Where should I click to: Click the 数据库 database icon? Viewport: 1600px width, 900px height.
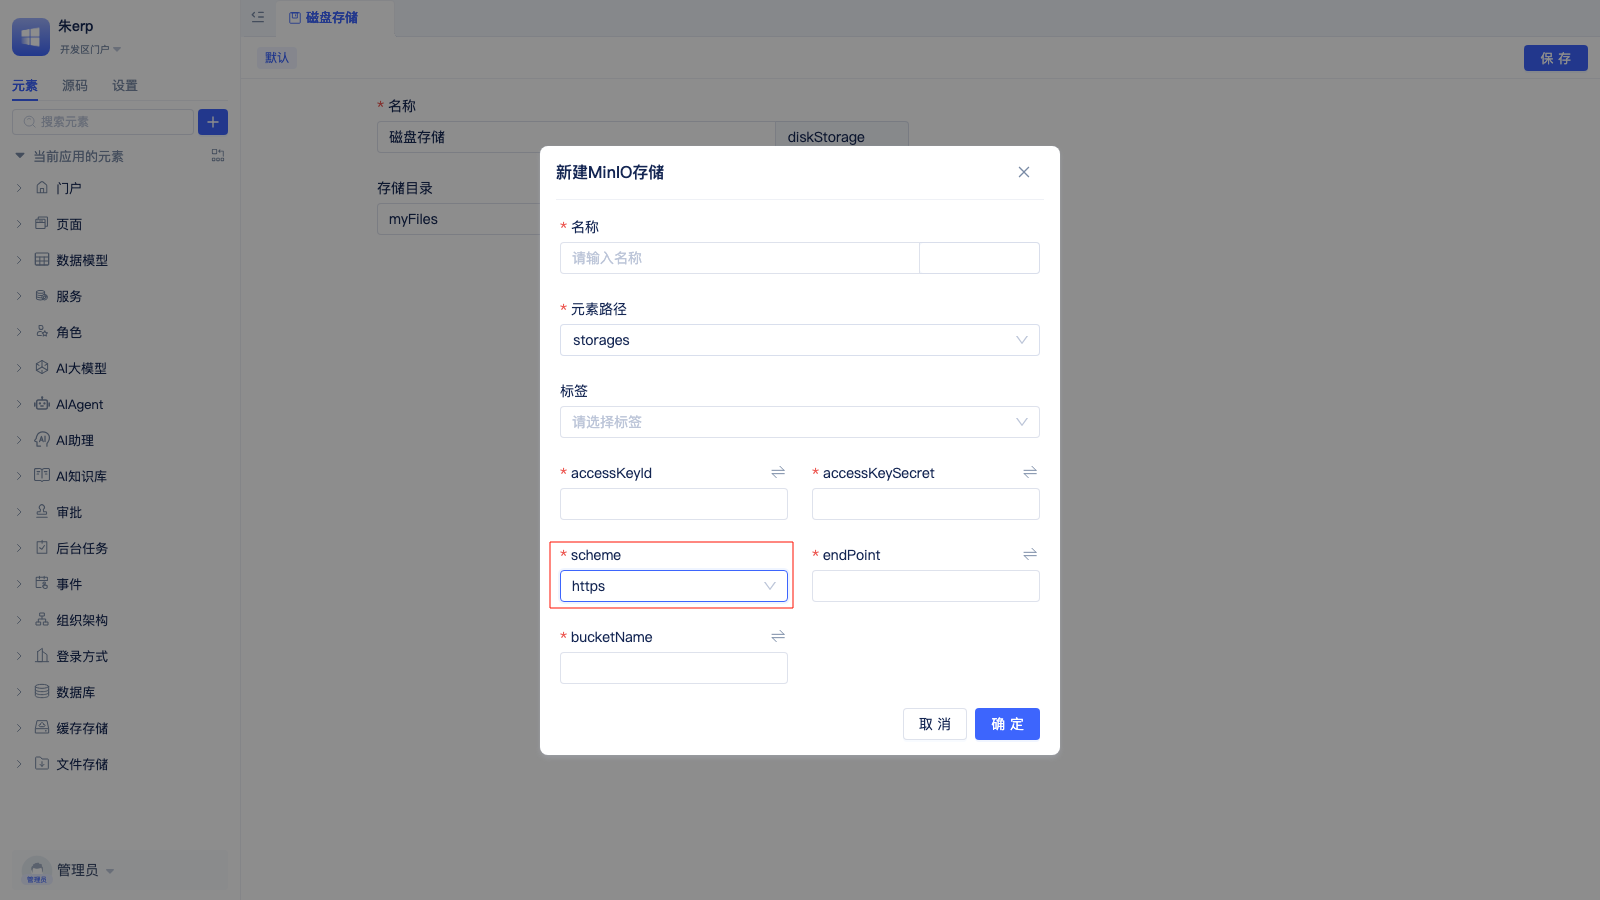tap(42, 691)
